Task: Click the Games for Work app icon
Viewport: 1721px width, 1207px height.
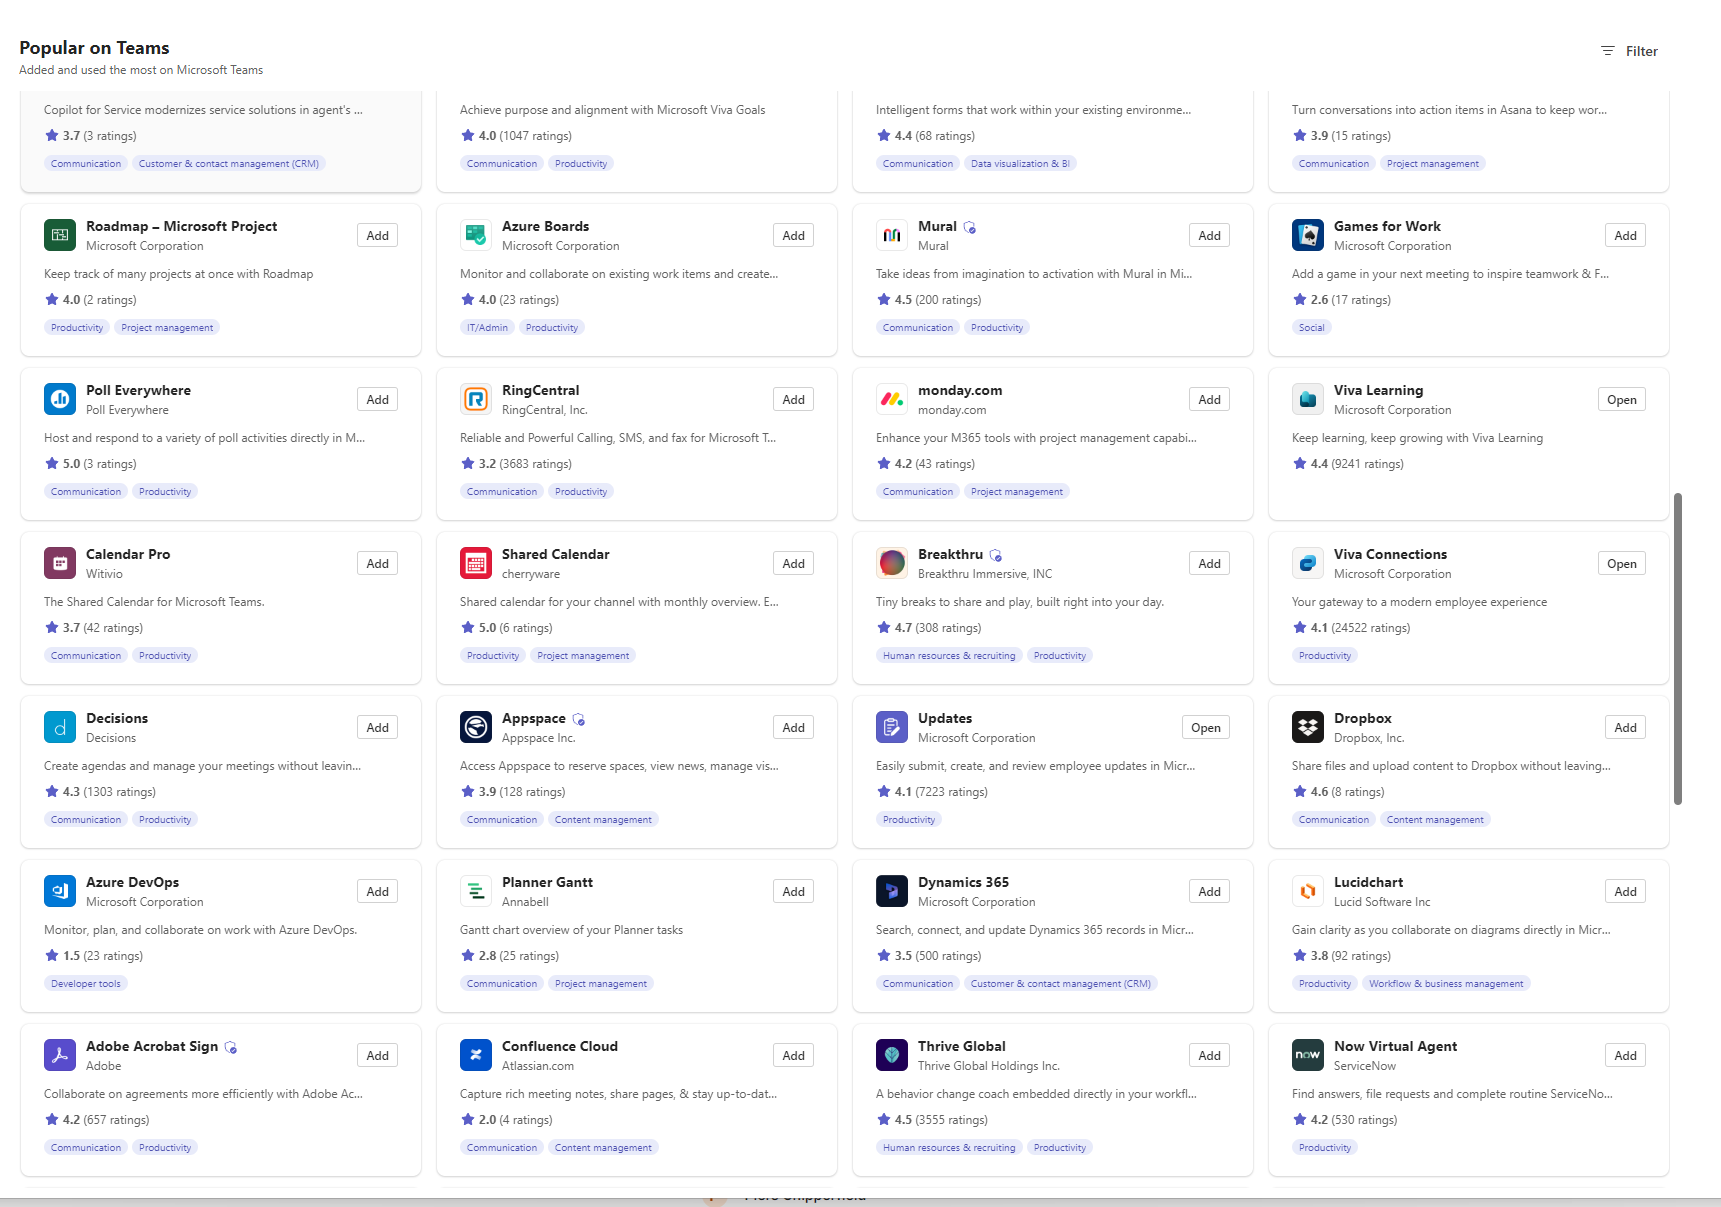Action: click(x=1308, y=235)
